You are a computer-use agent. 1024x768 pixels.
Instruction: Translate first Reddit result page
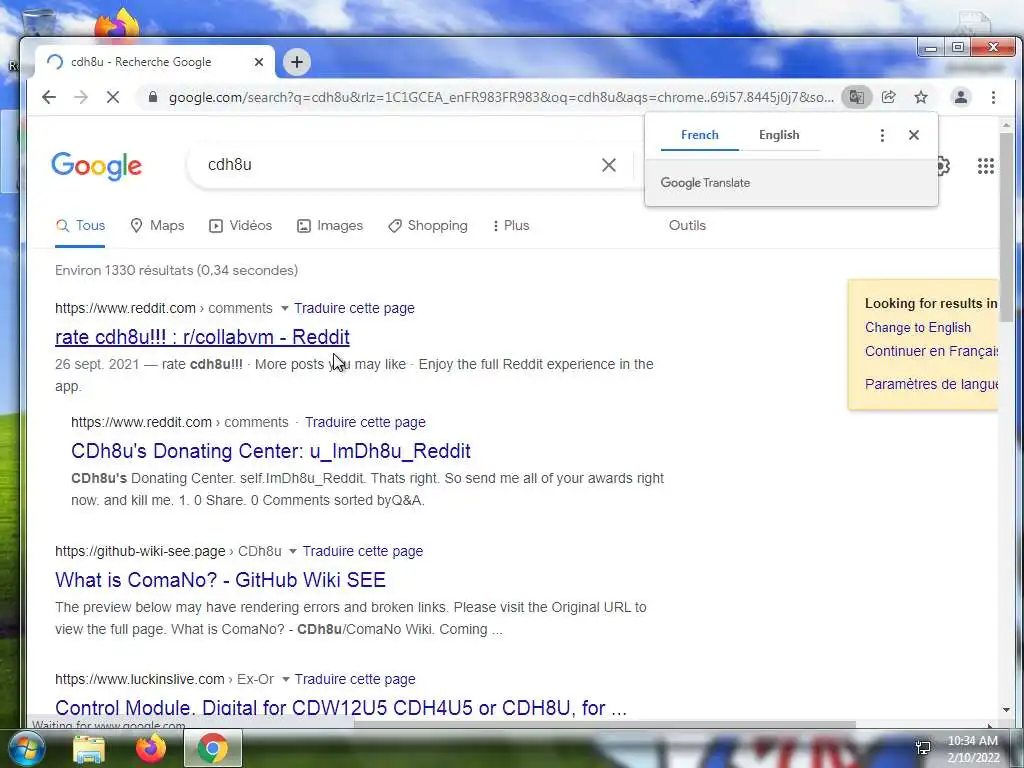(354, 308)
